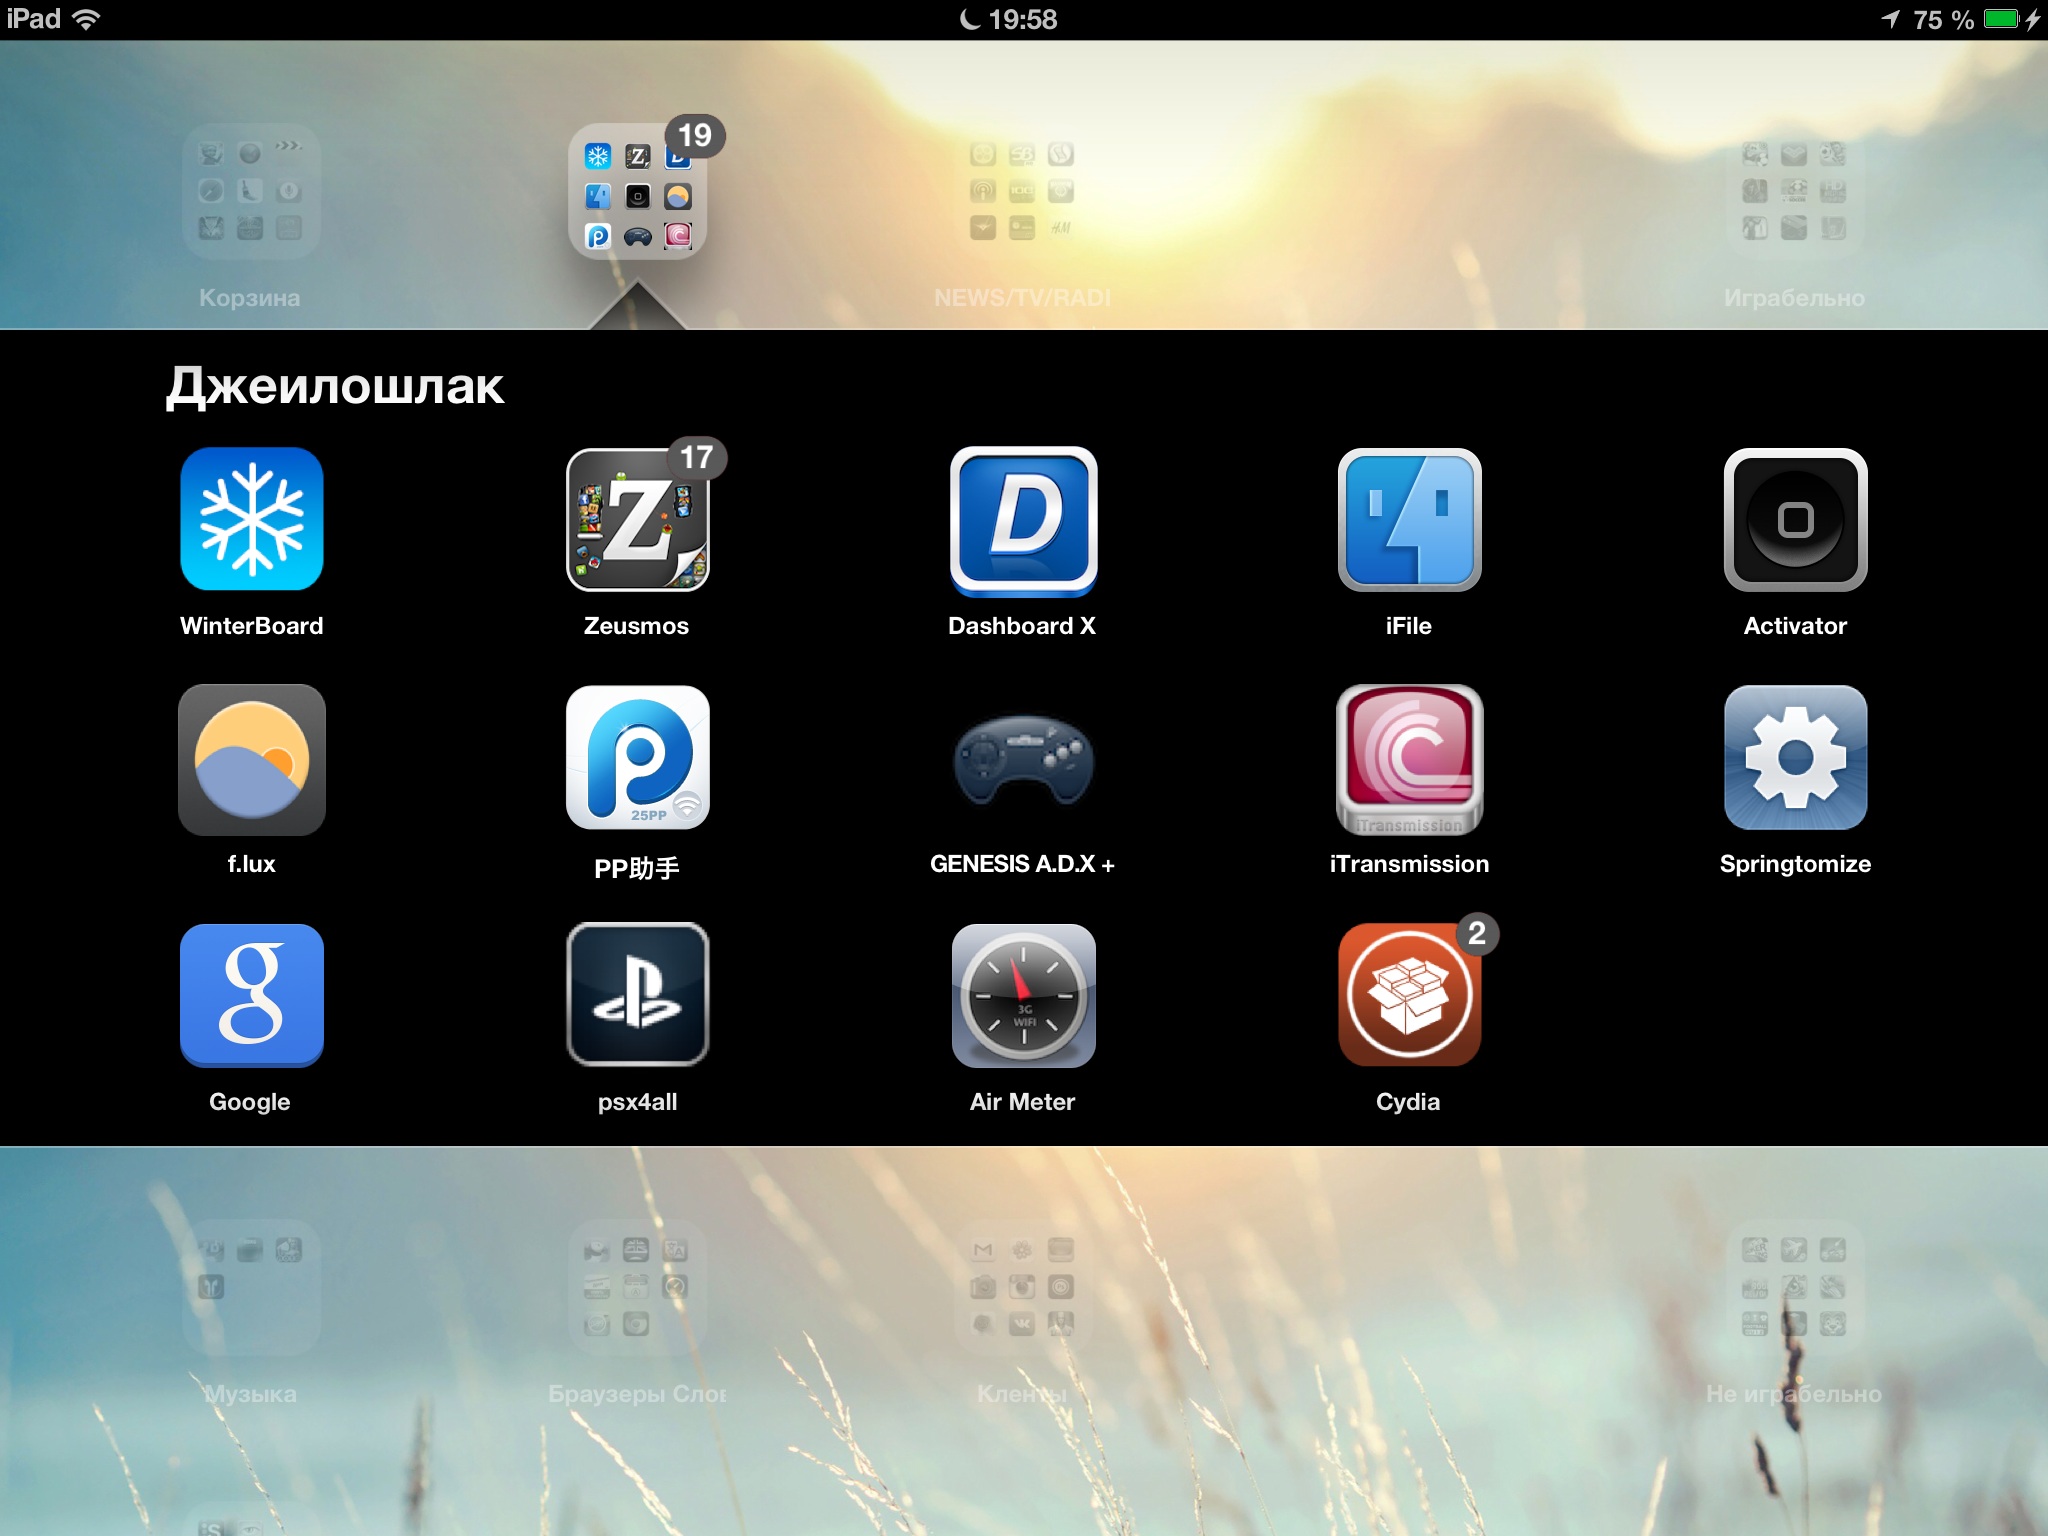Tap the WinterBoard label
This screenshot has height=1536, width=2048.
click(251, 626)
